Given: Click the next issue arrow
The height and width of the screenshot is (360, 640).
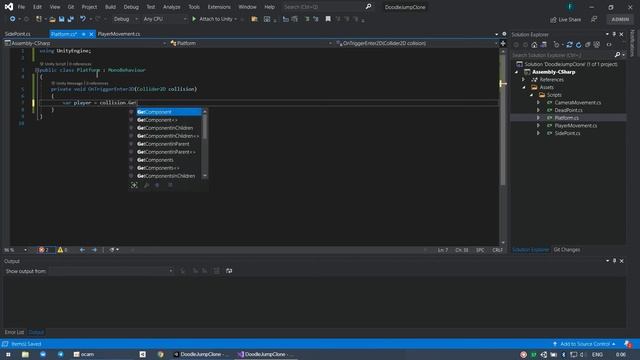Looking at the screenshot, I should (94, 250).
